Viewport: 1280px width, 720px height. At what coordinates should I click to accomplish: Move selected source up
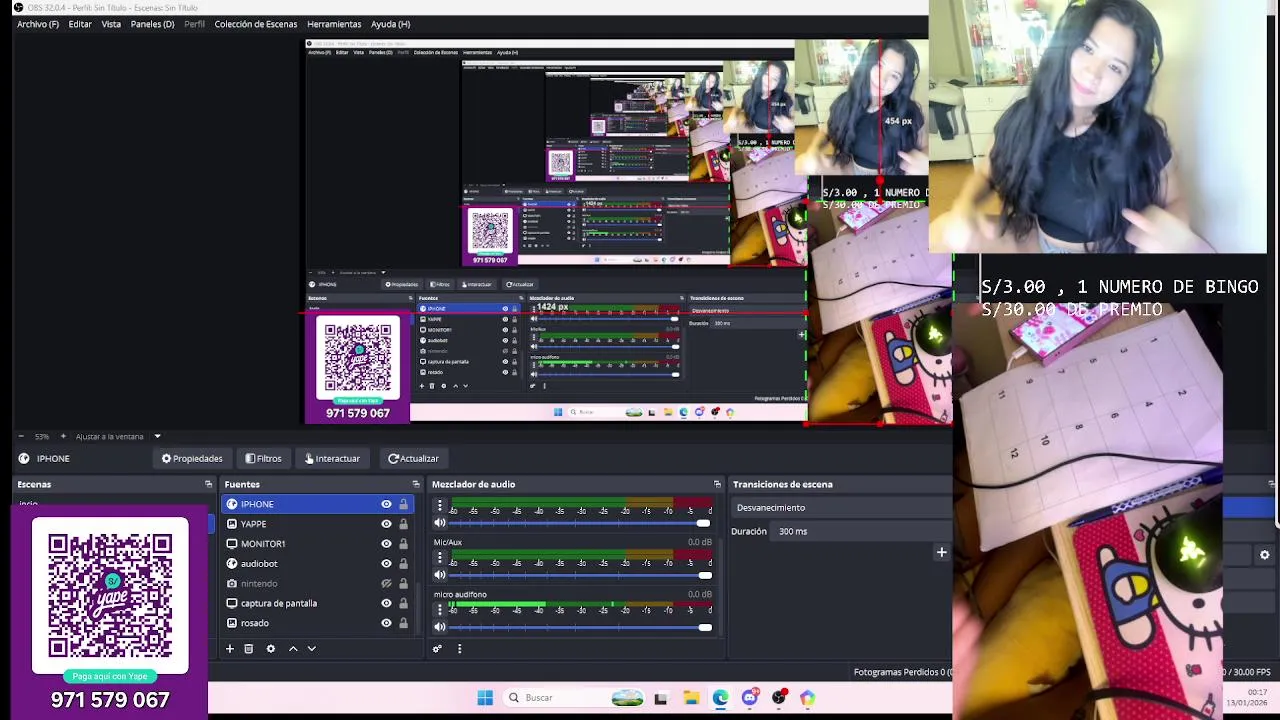point(293,649)
